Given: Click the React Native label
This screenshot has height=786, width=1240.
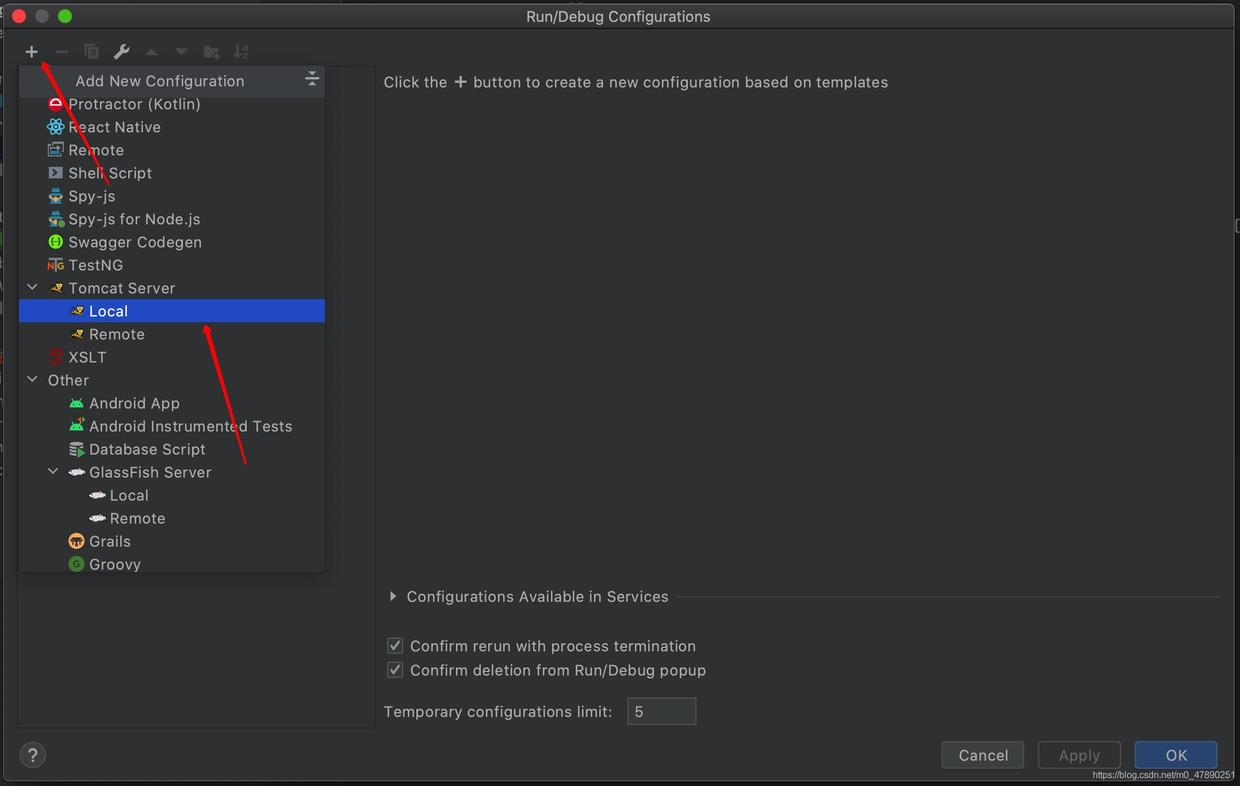Looking at the screenshot, I should click(114, 127).
